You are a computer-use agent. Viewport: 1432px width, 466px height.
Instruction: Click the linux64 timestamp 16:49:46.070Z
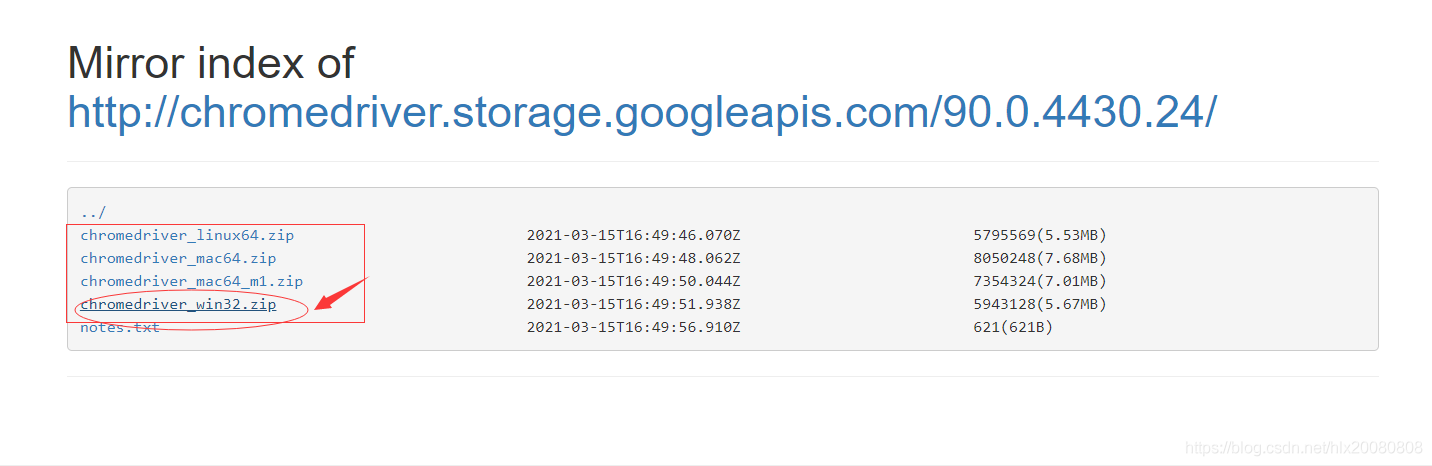coord(633,235)
